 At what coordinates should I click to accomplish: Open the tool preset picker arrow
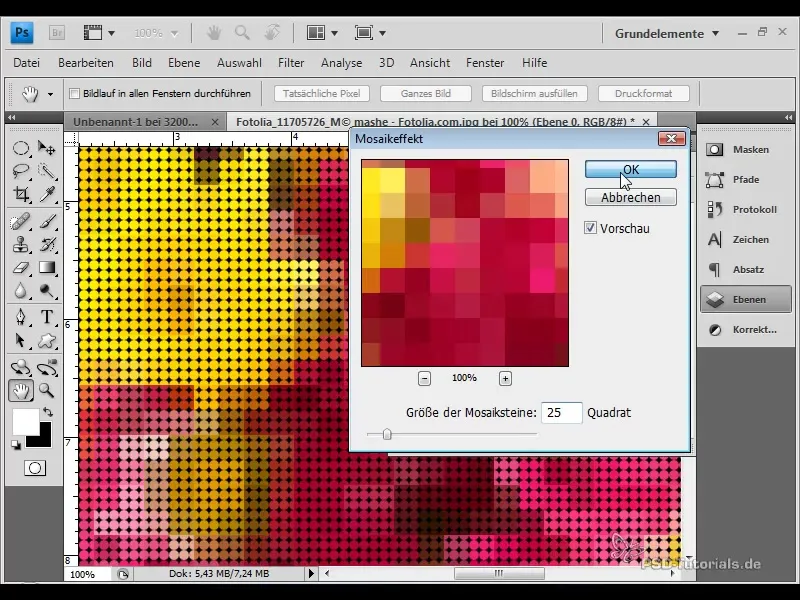point(50,94)
